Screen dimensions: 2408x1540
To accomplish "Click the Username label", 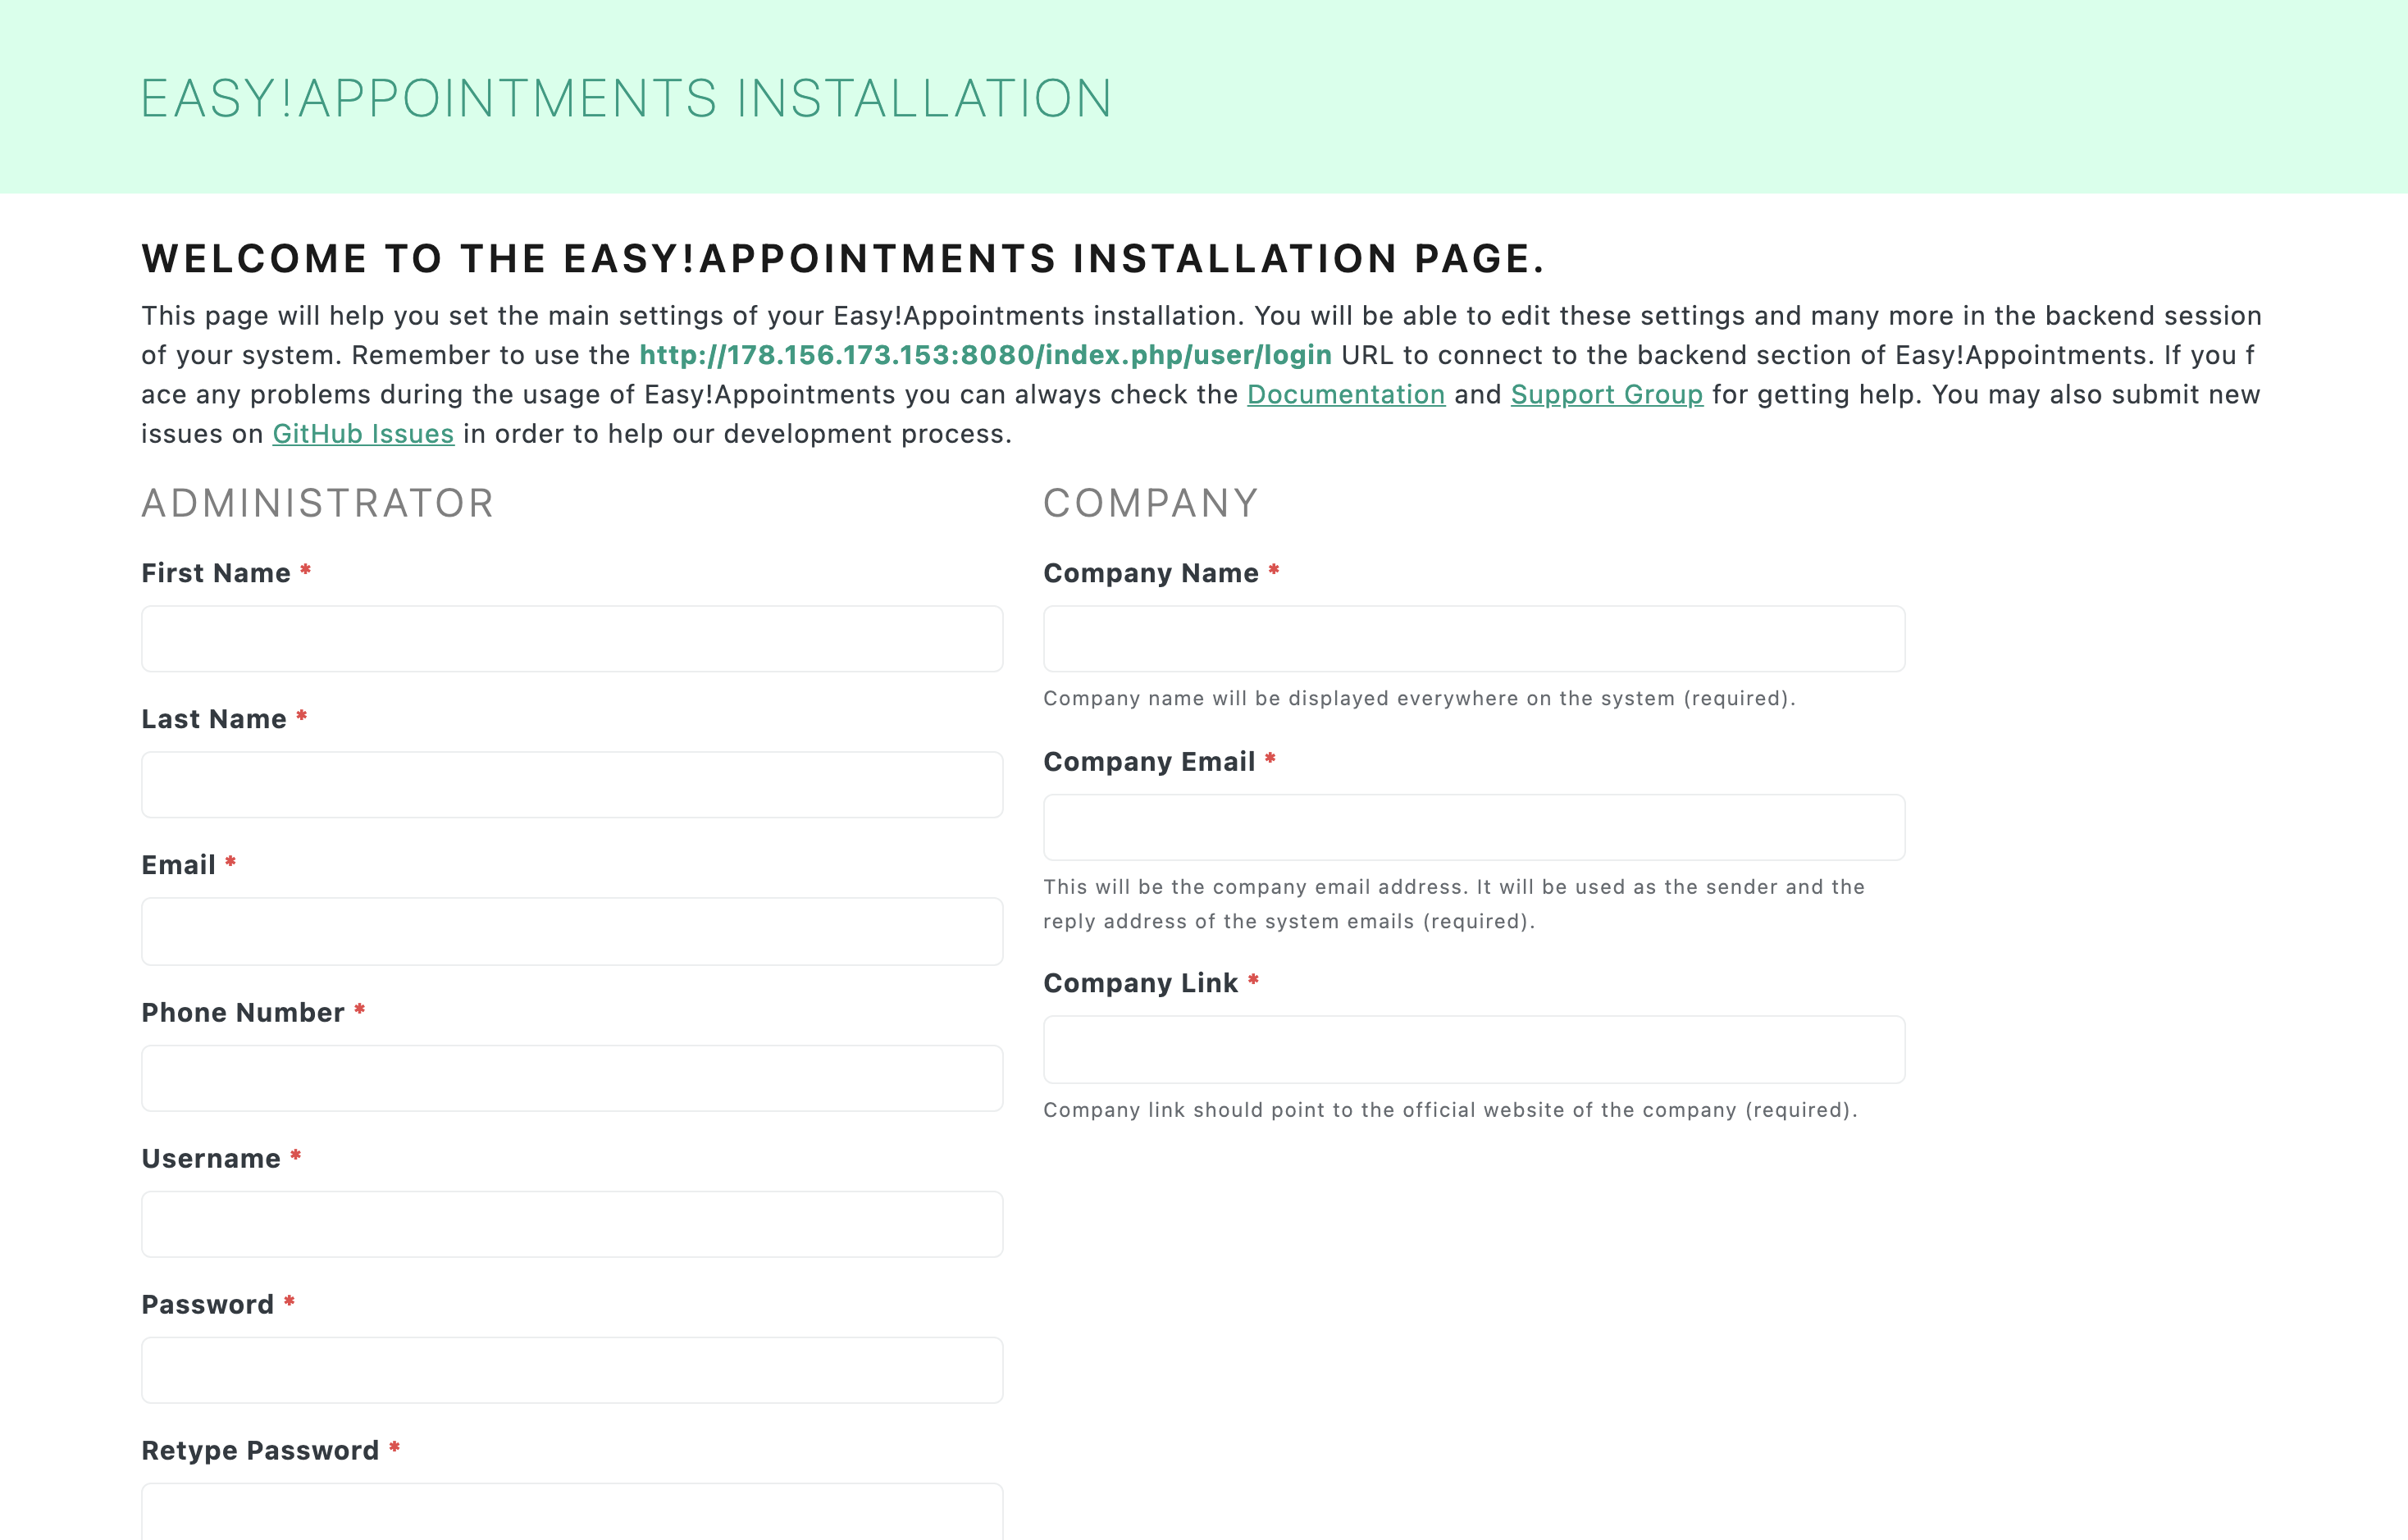I will click(x=211, y=1159).
